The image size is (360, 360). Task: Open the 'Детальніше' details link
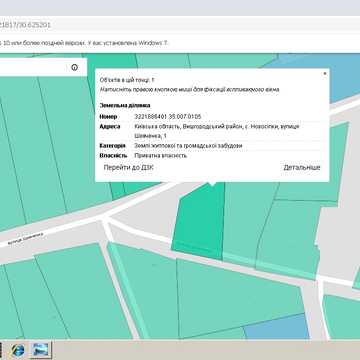[302, 168]
